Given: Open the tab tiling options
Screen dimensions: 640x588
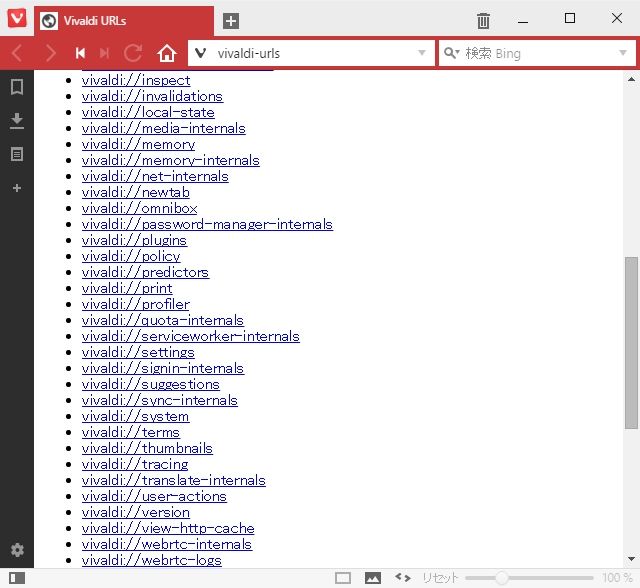Looking at the screenshot, I should (342, 578).
